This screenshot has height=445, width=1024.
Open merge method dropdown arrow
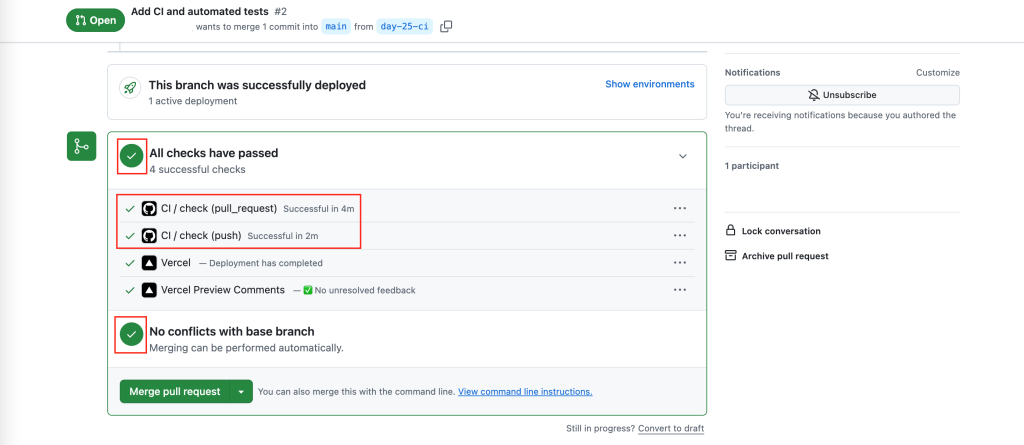(241, 391)
